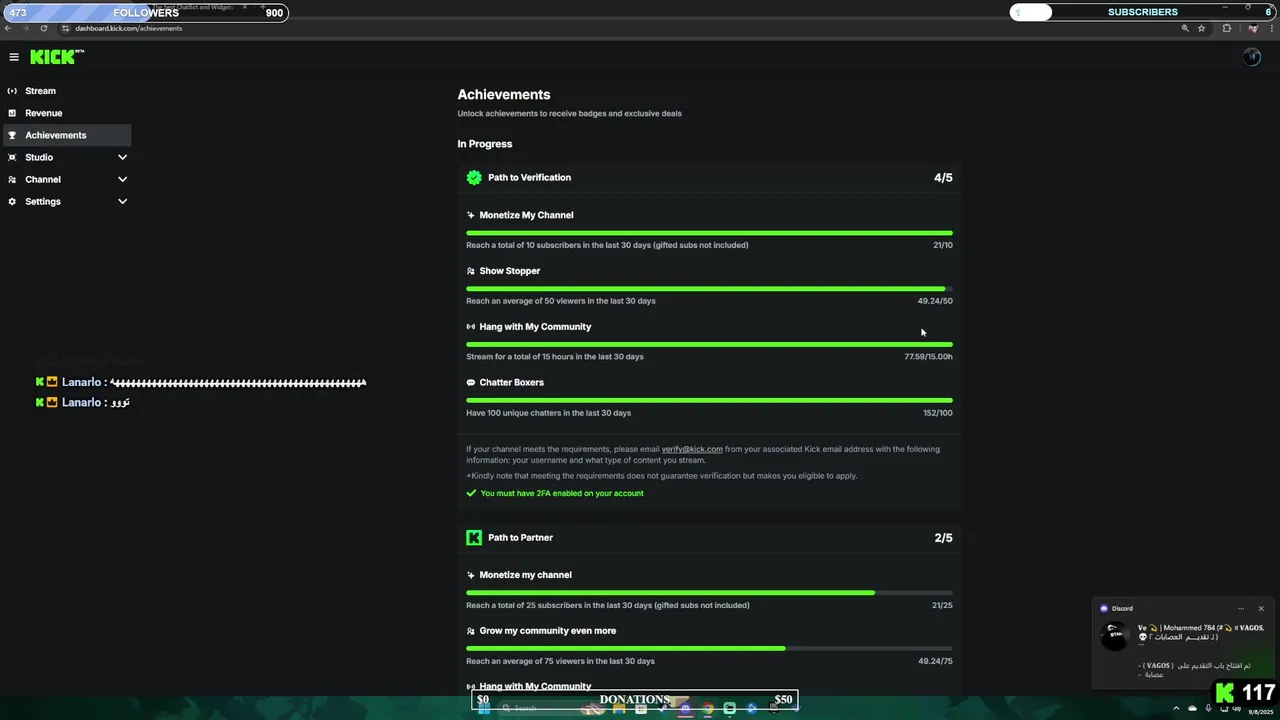This screenshot has width=1280, height=720.
Task: Show hidden icons in the system tray
Action: pyautogui.click(x=1176, y=708)
